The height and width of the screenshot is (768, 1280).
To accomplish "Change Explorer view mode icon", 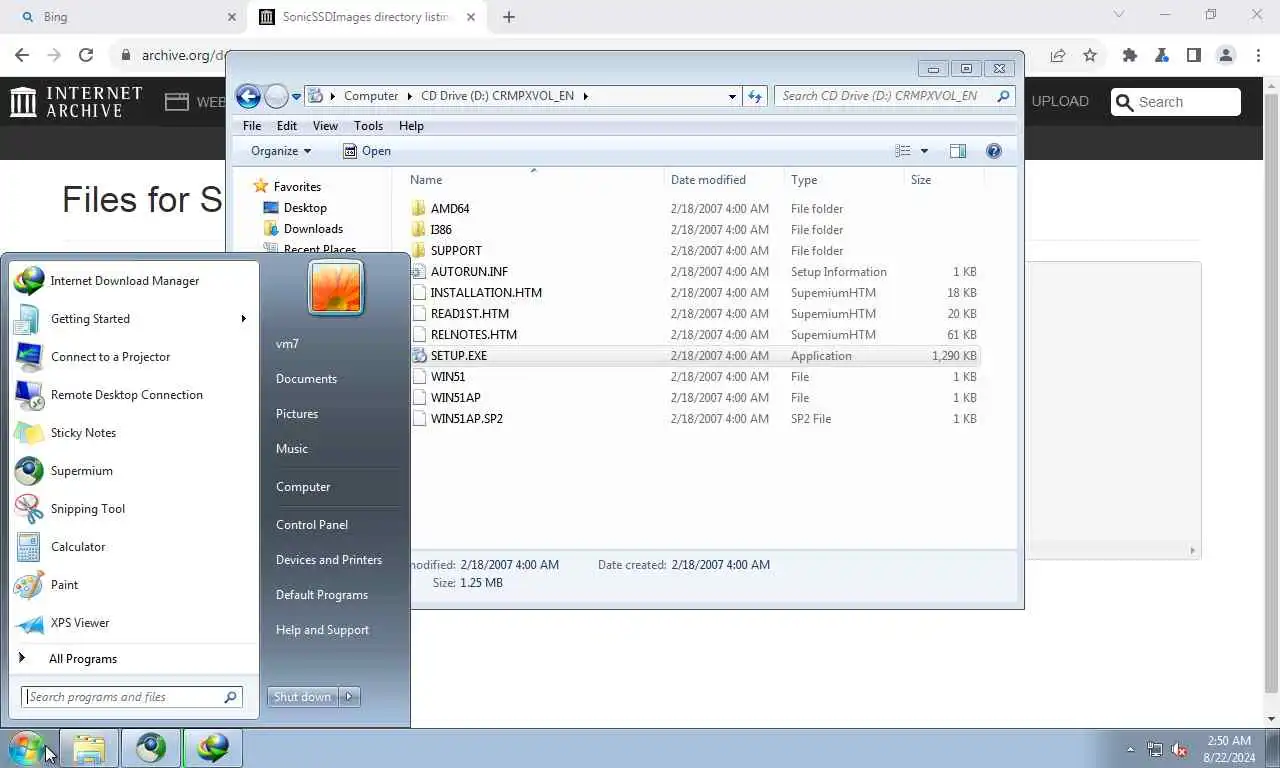I will 903,151.
